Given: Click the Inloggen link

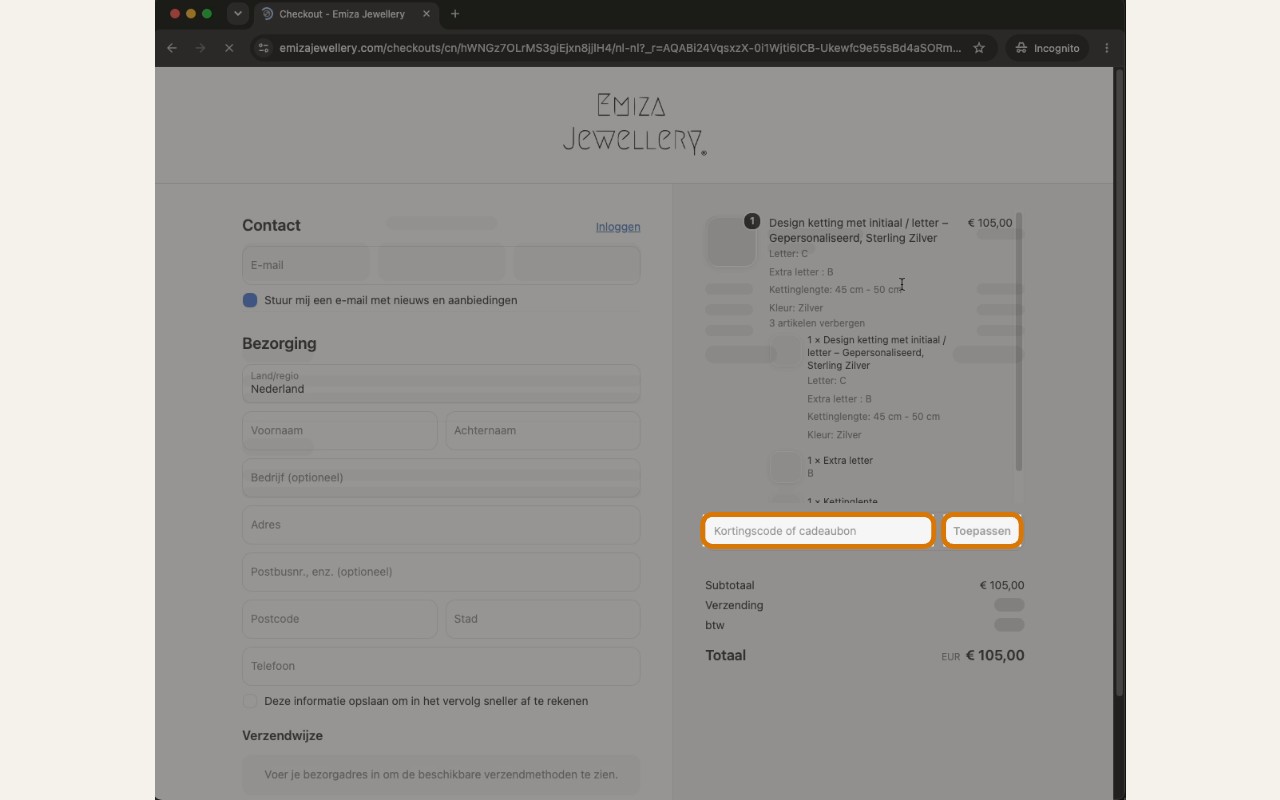Looking at the screenshot, I should tap(618, 227).
